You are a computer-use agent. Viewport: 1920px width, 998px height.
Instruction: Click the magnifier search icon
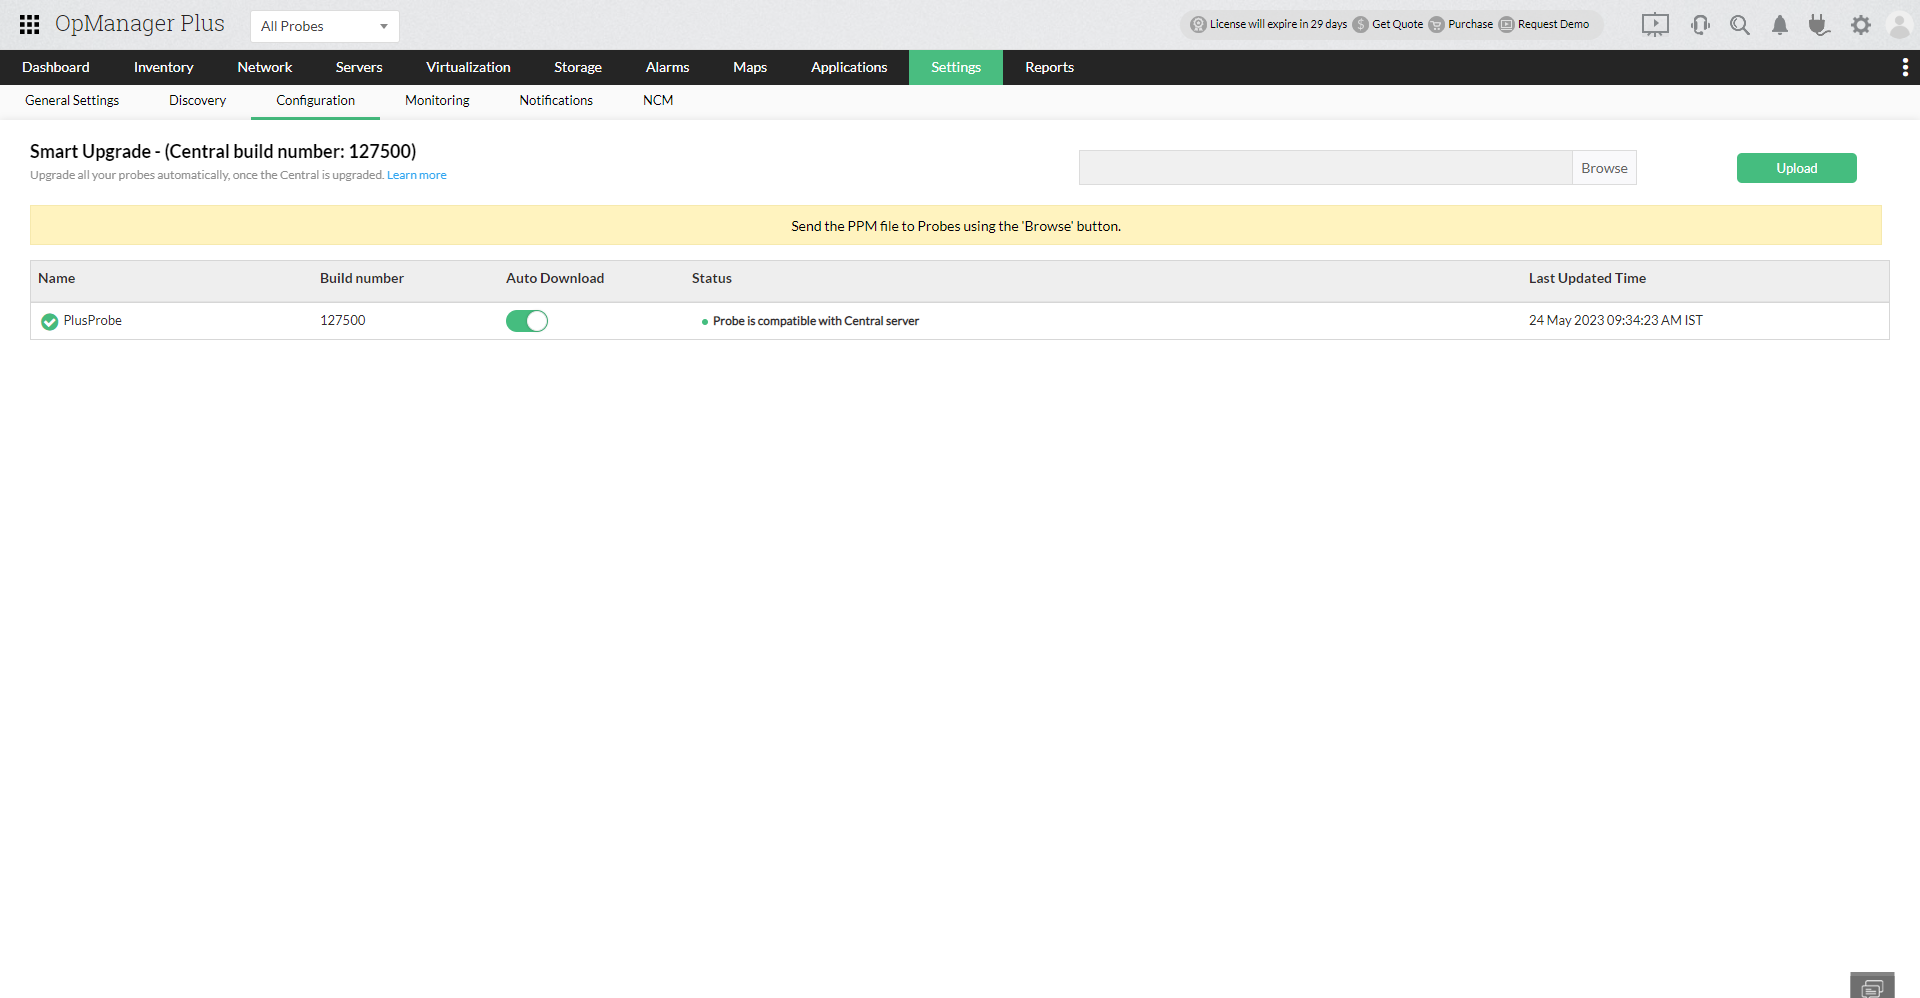[1740, 25]
